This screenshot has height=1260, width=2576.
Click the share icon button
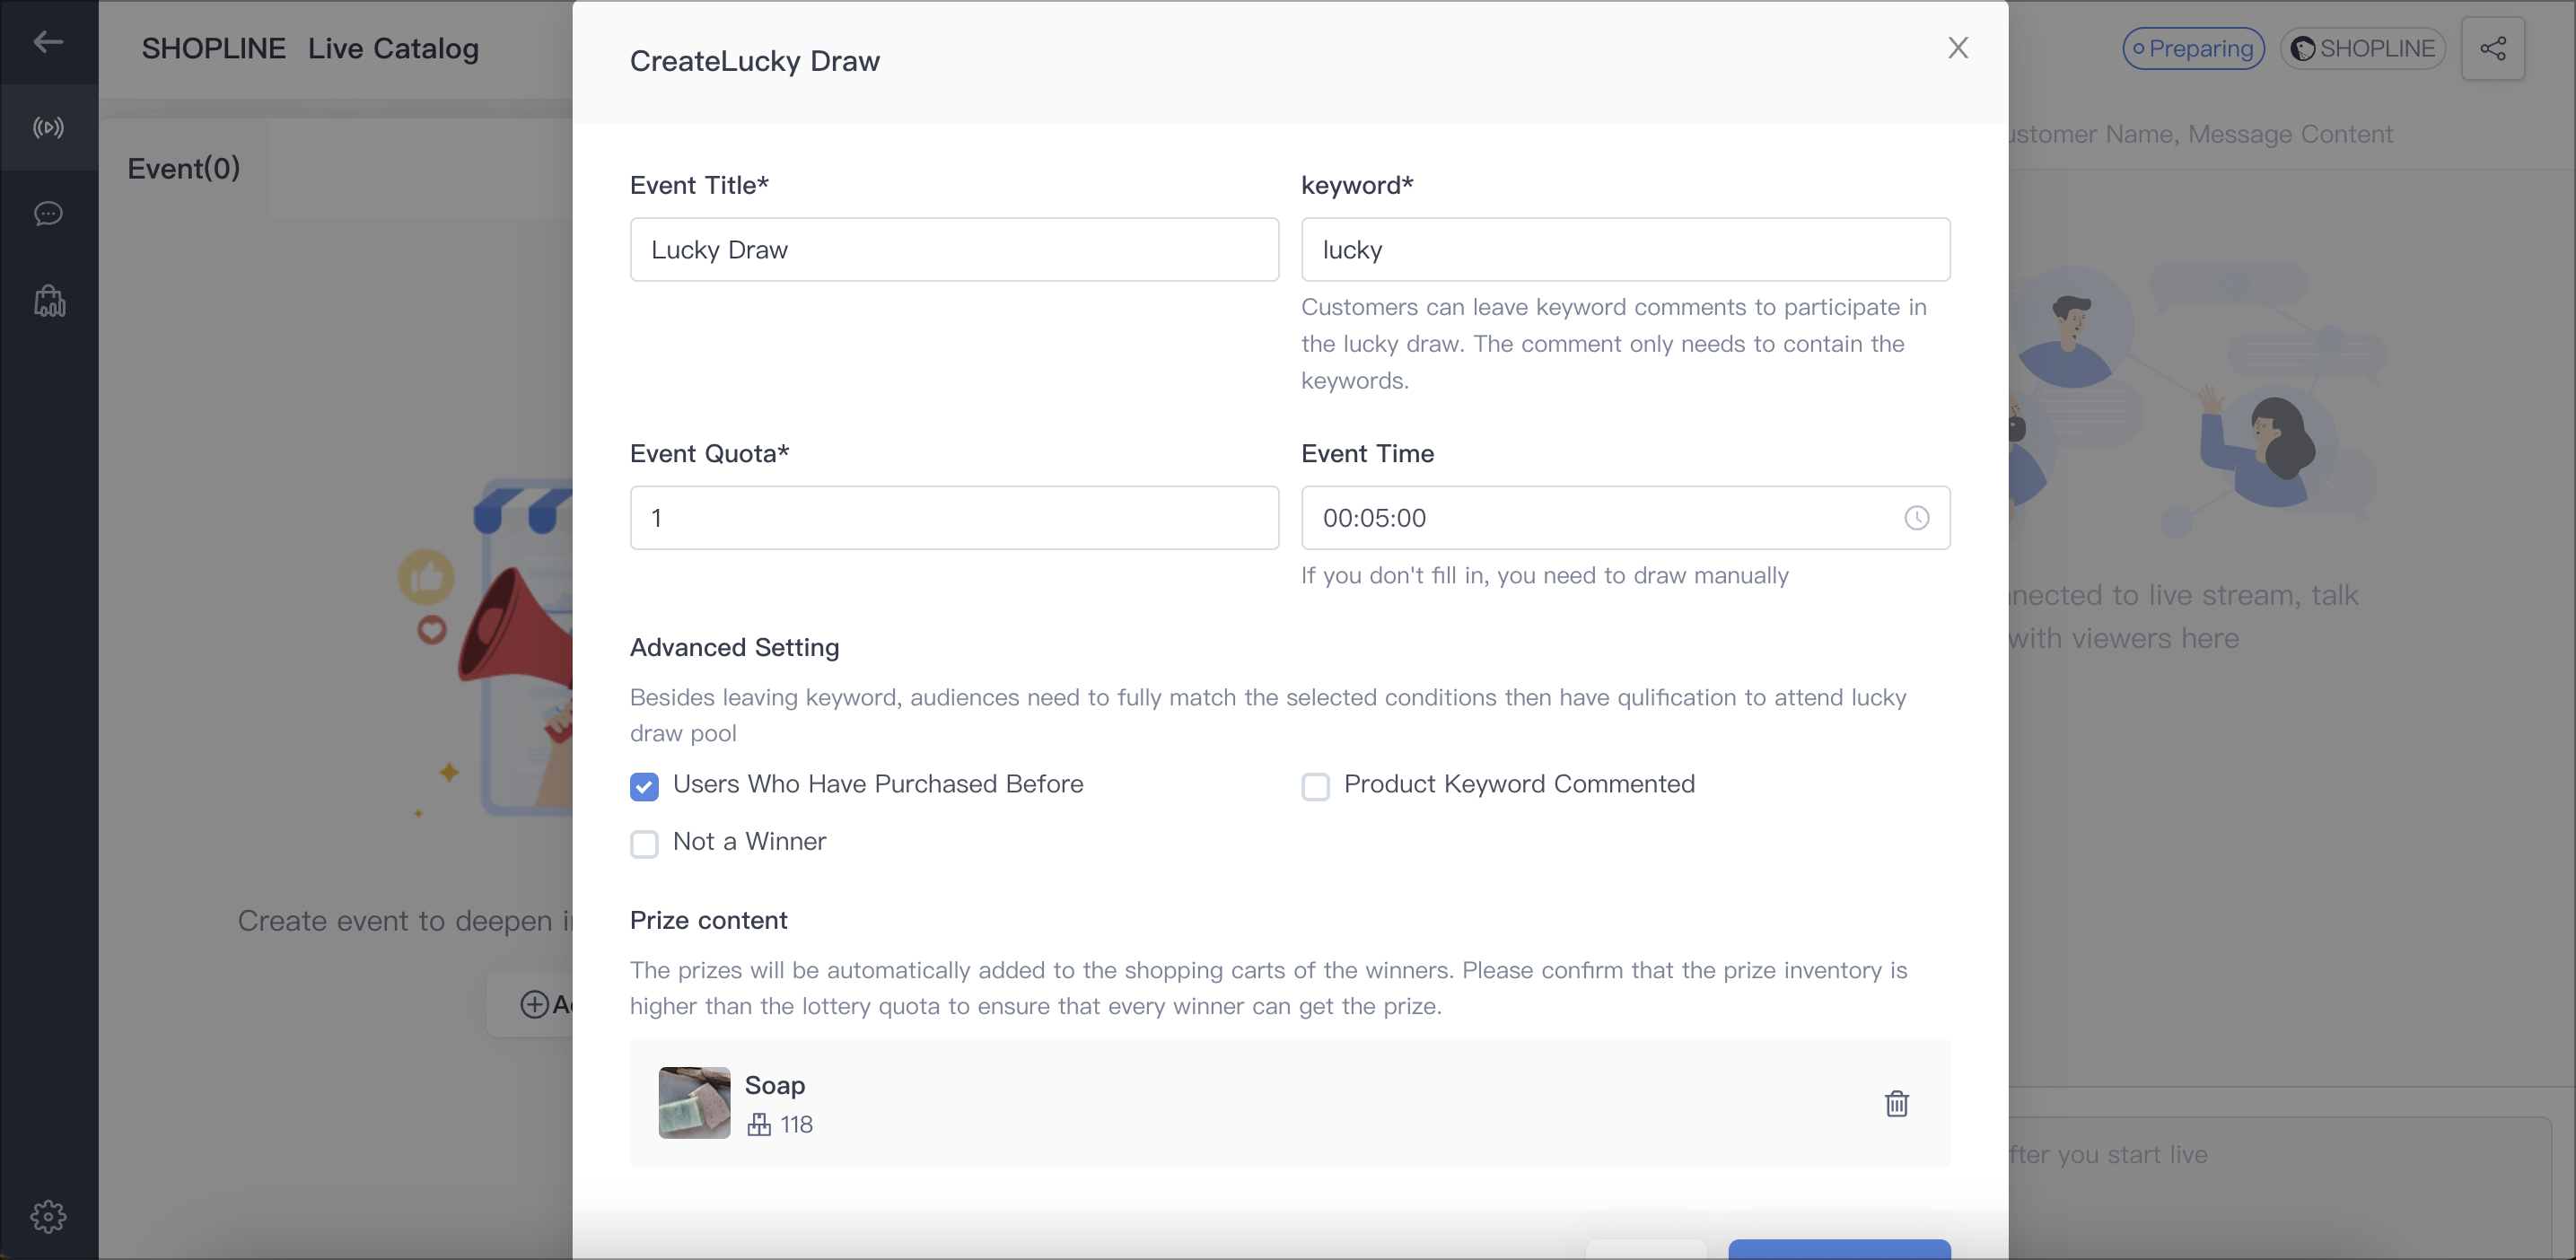[2492, 48]
